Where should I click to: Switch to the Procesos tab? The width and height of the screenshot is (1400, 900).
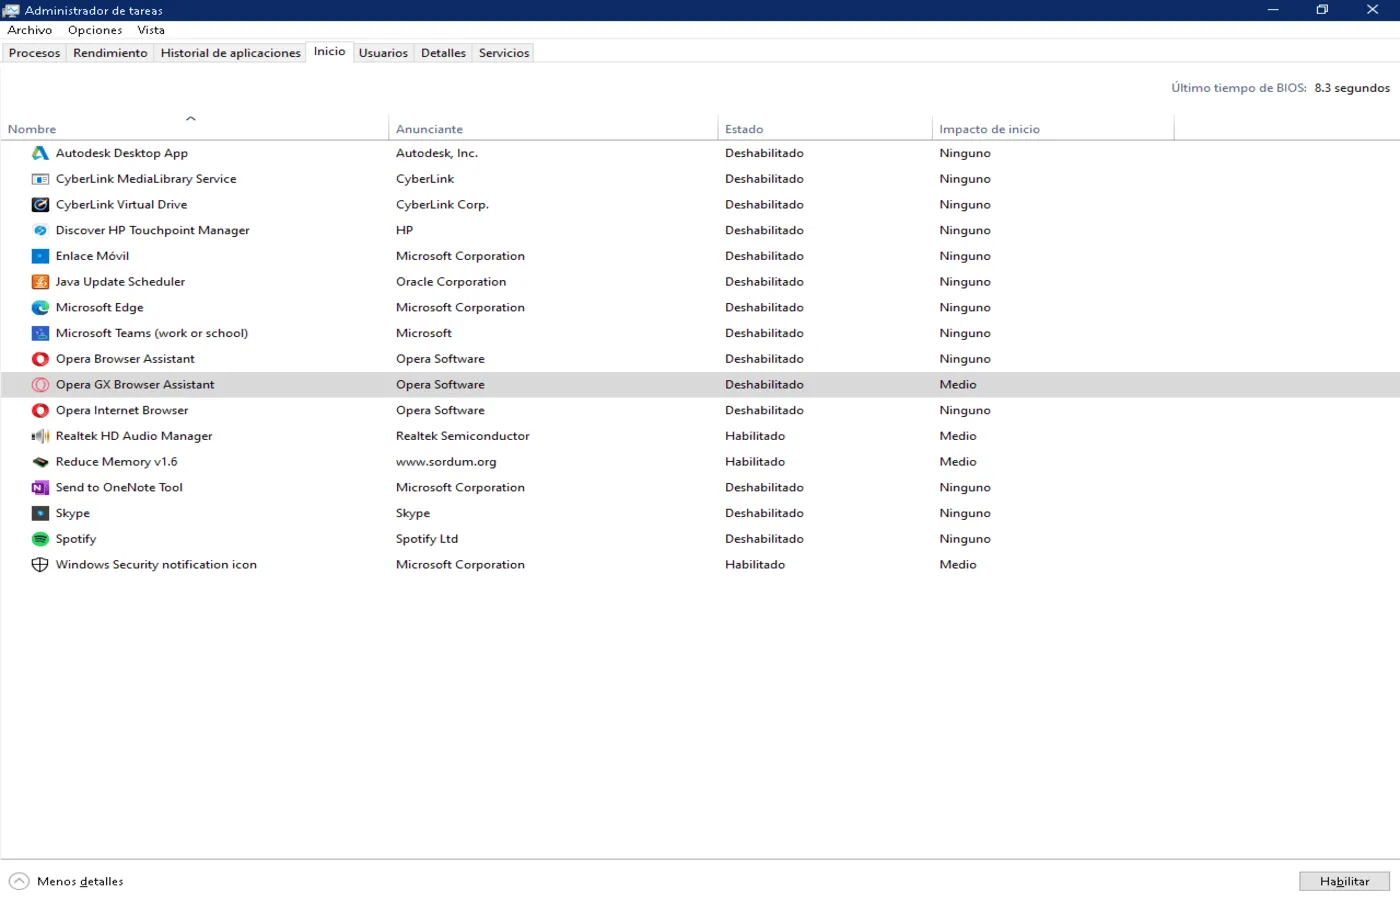34,53
